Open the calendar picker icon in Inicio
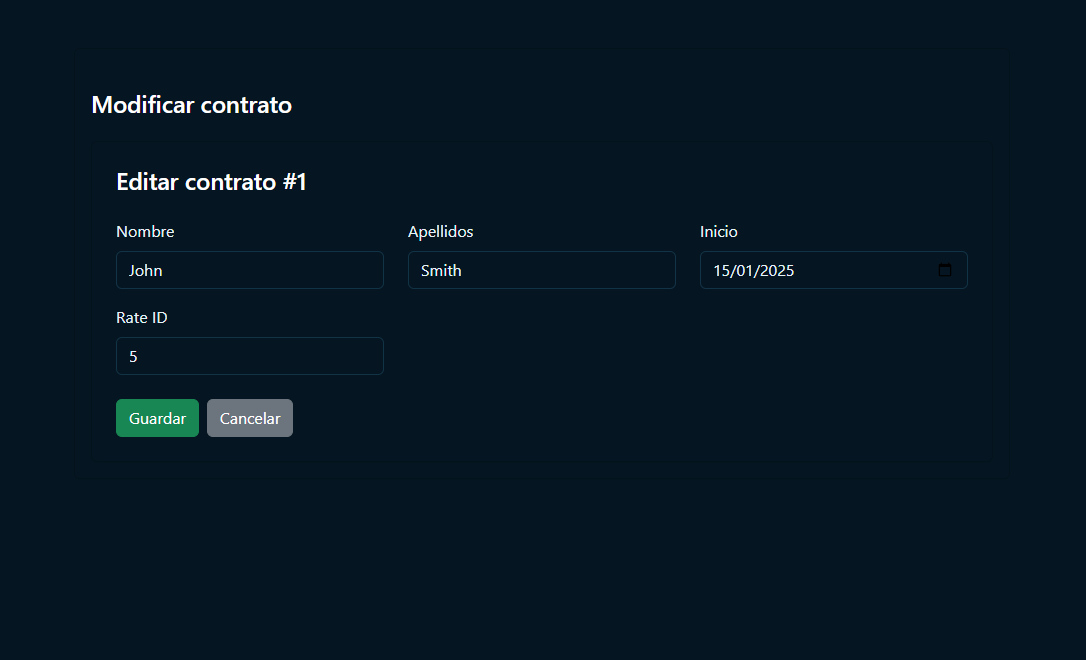 945,270
